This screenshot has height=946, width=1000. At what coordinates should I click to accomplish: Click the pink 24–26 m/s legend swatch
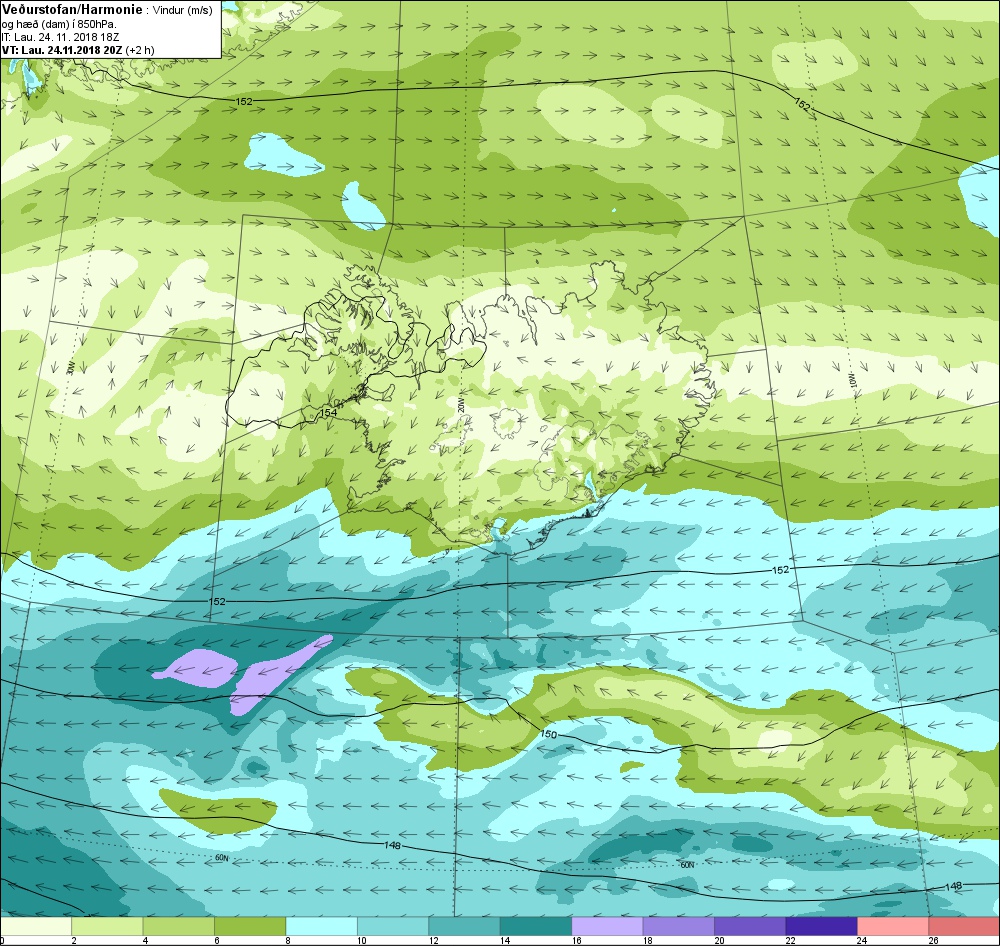[893, 926]
